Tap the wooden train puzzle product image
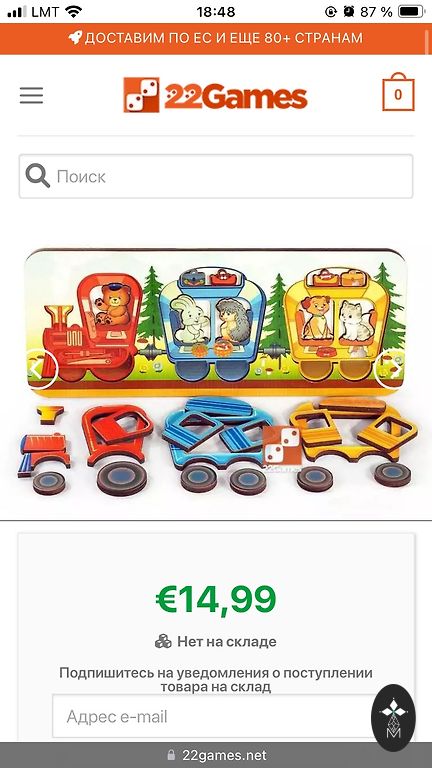Screen dimensions: 432x768 [x=216, y=373]
